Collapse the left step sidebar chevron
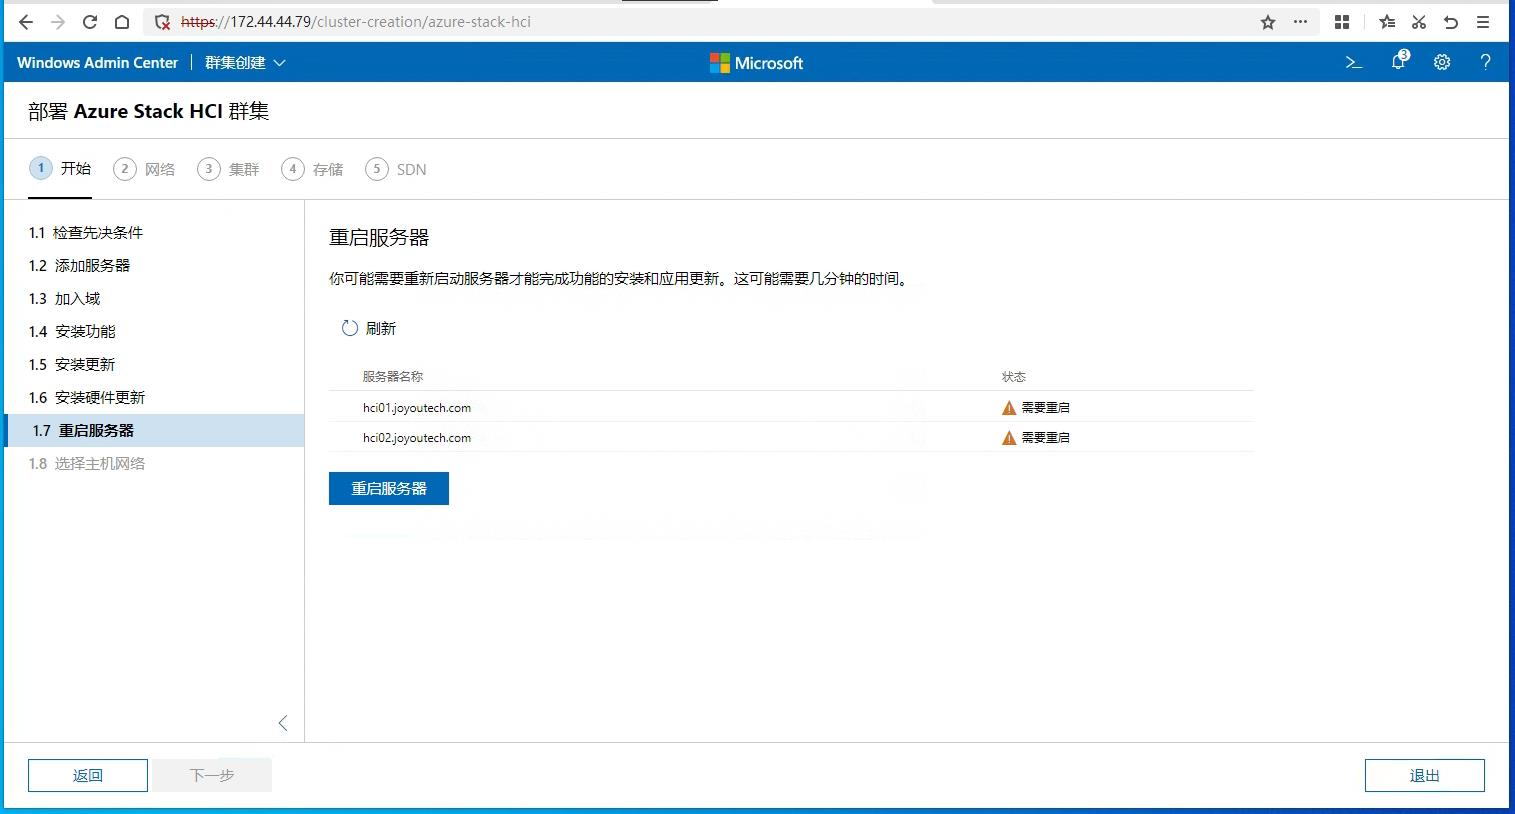The image size is (1515, 814). [x=283, y=723]
